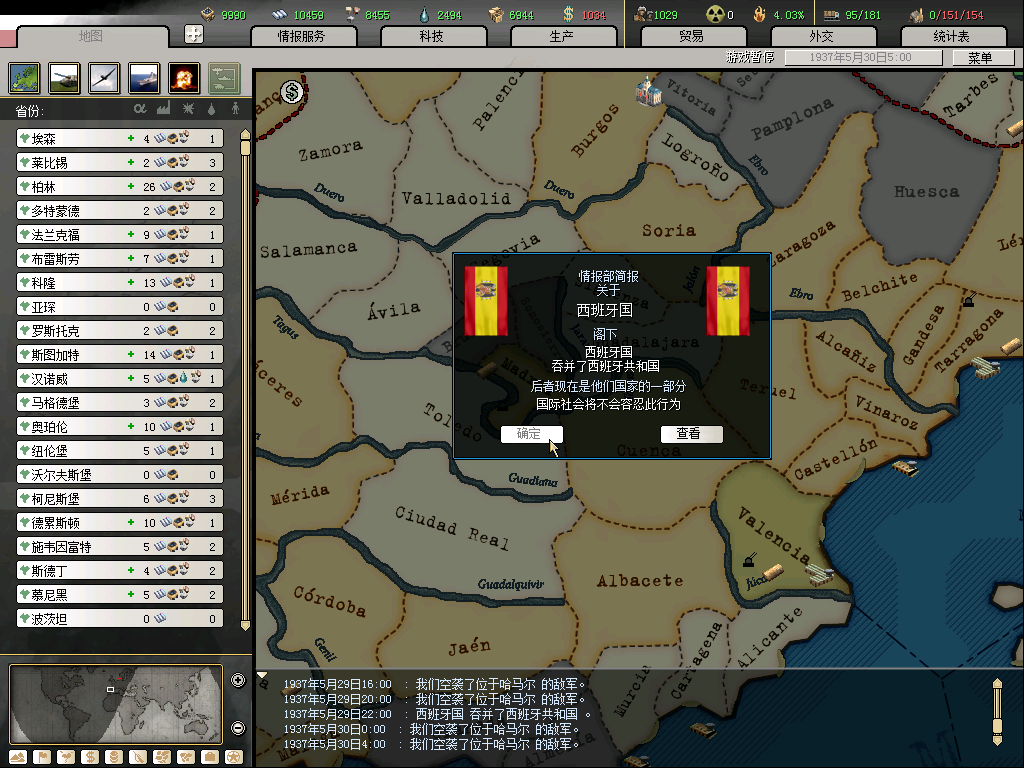Open the 统计表 tab

[952, 37]
